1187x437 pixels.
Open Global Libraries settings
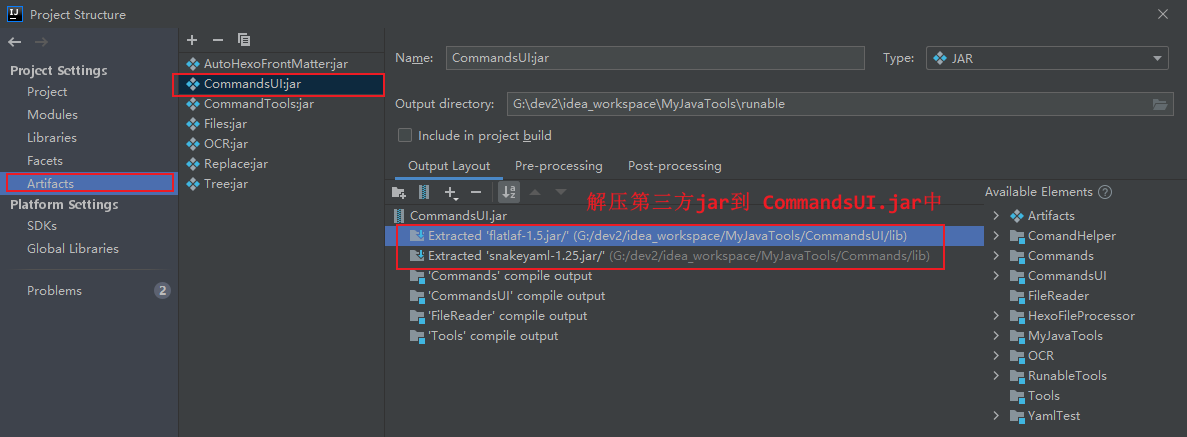pyautogui.click(x=73, y=248)
